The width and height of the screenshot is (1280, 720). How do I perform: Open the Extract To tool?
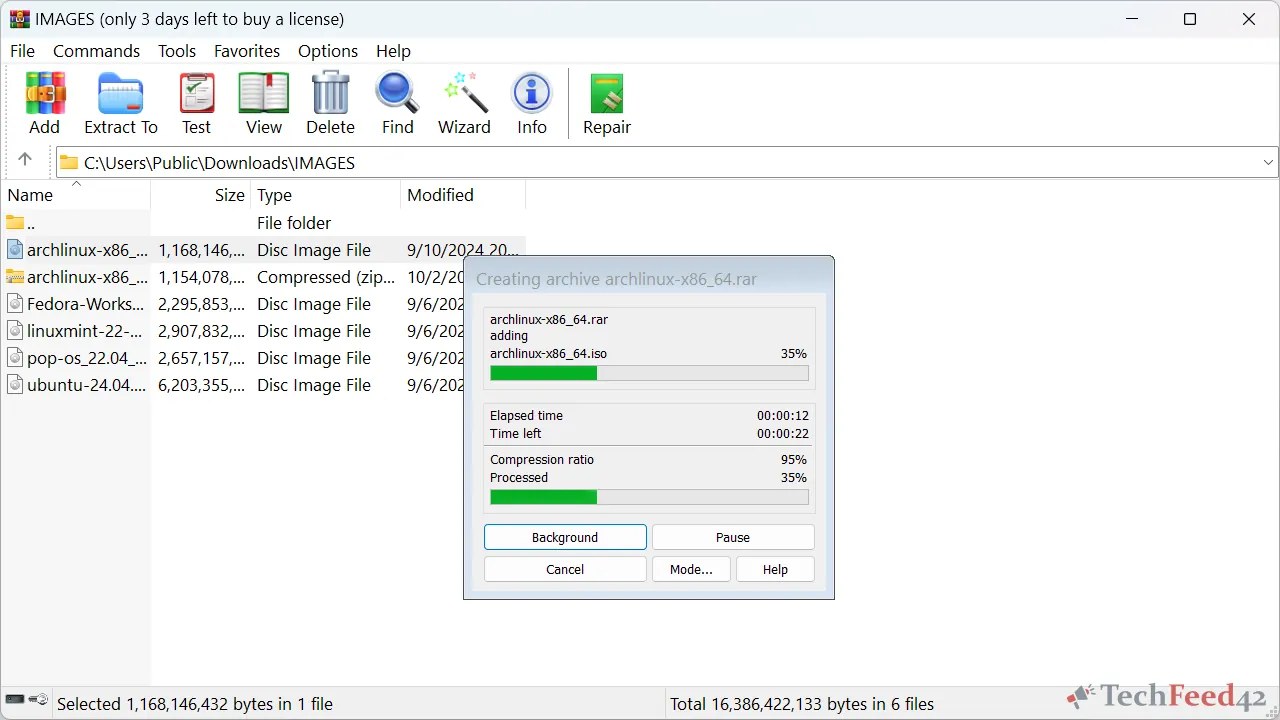[x=121, y=94]
